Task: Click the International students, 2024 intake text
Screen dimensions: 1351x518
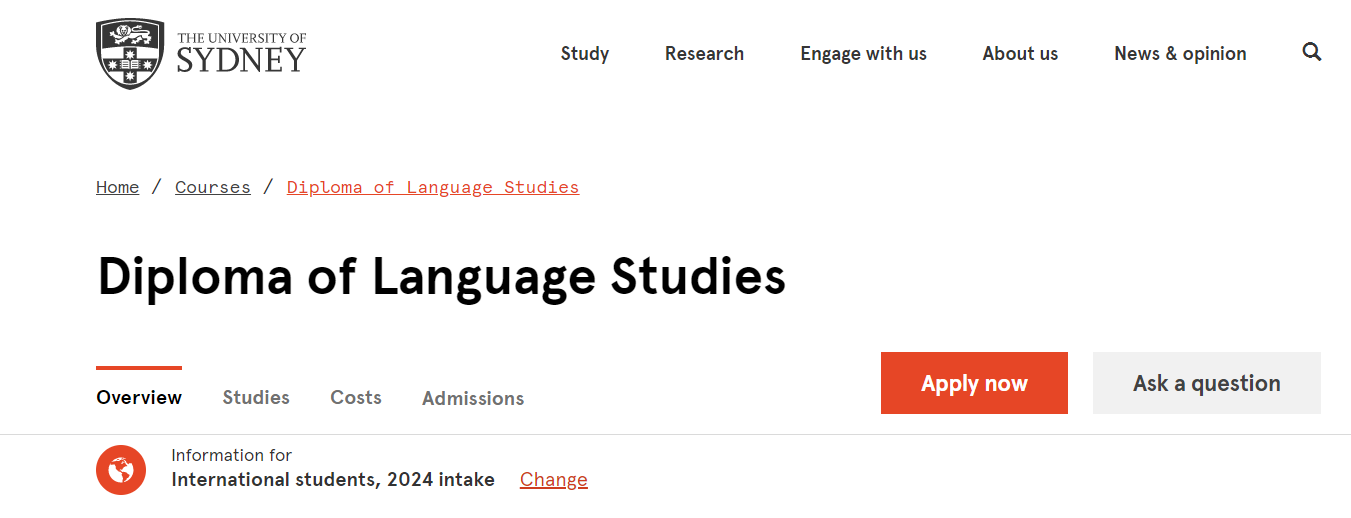Action: (x=333, y=480)
